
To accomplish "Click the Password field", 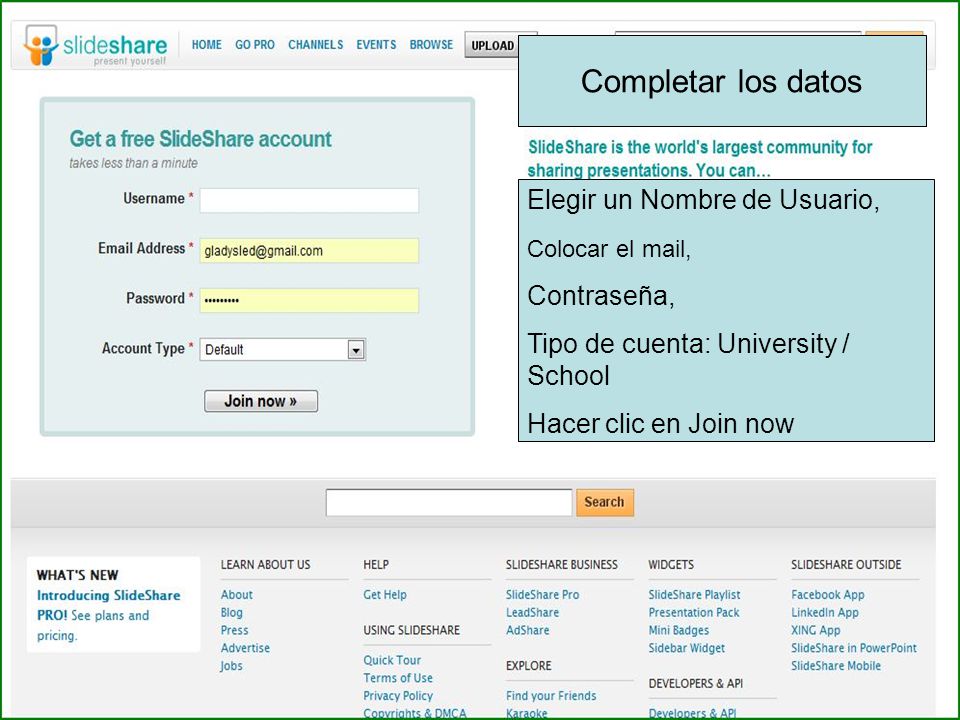I will (309, 301).
